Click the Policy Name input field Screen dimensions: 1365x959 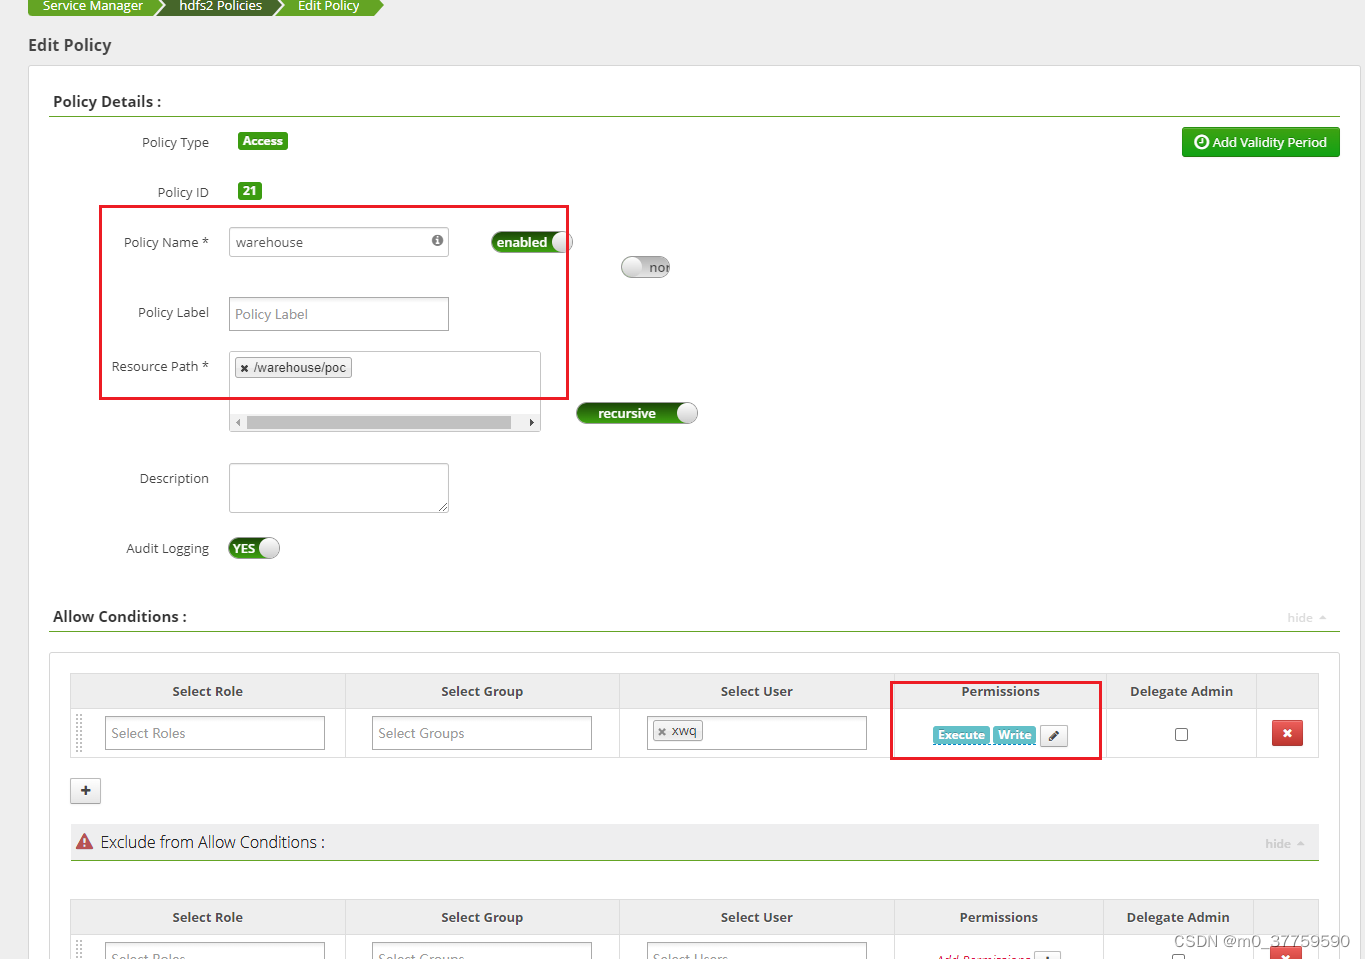click(x=339, y=242)
